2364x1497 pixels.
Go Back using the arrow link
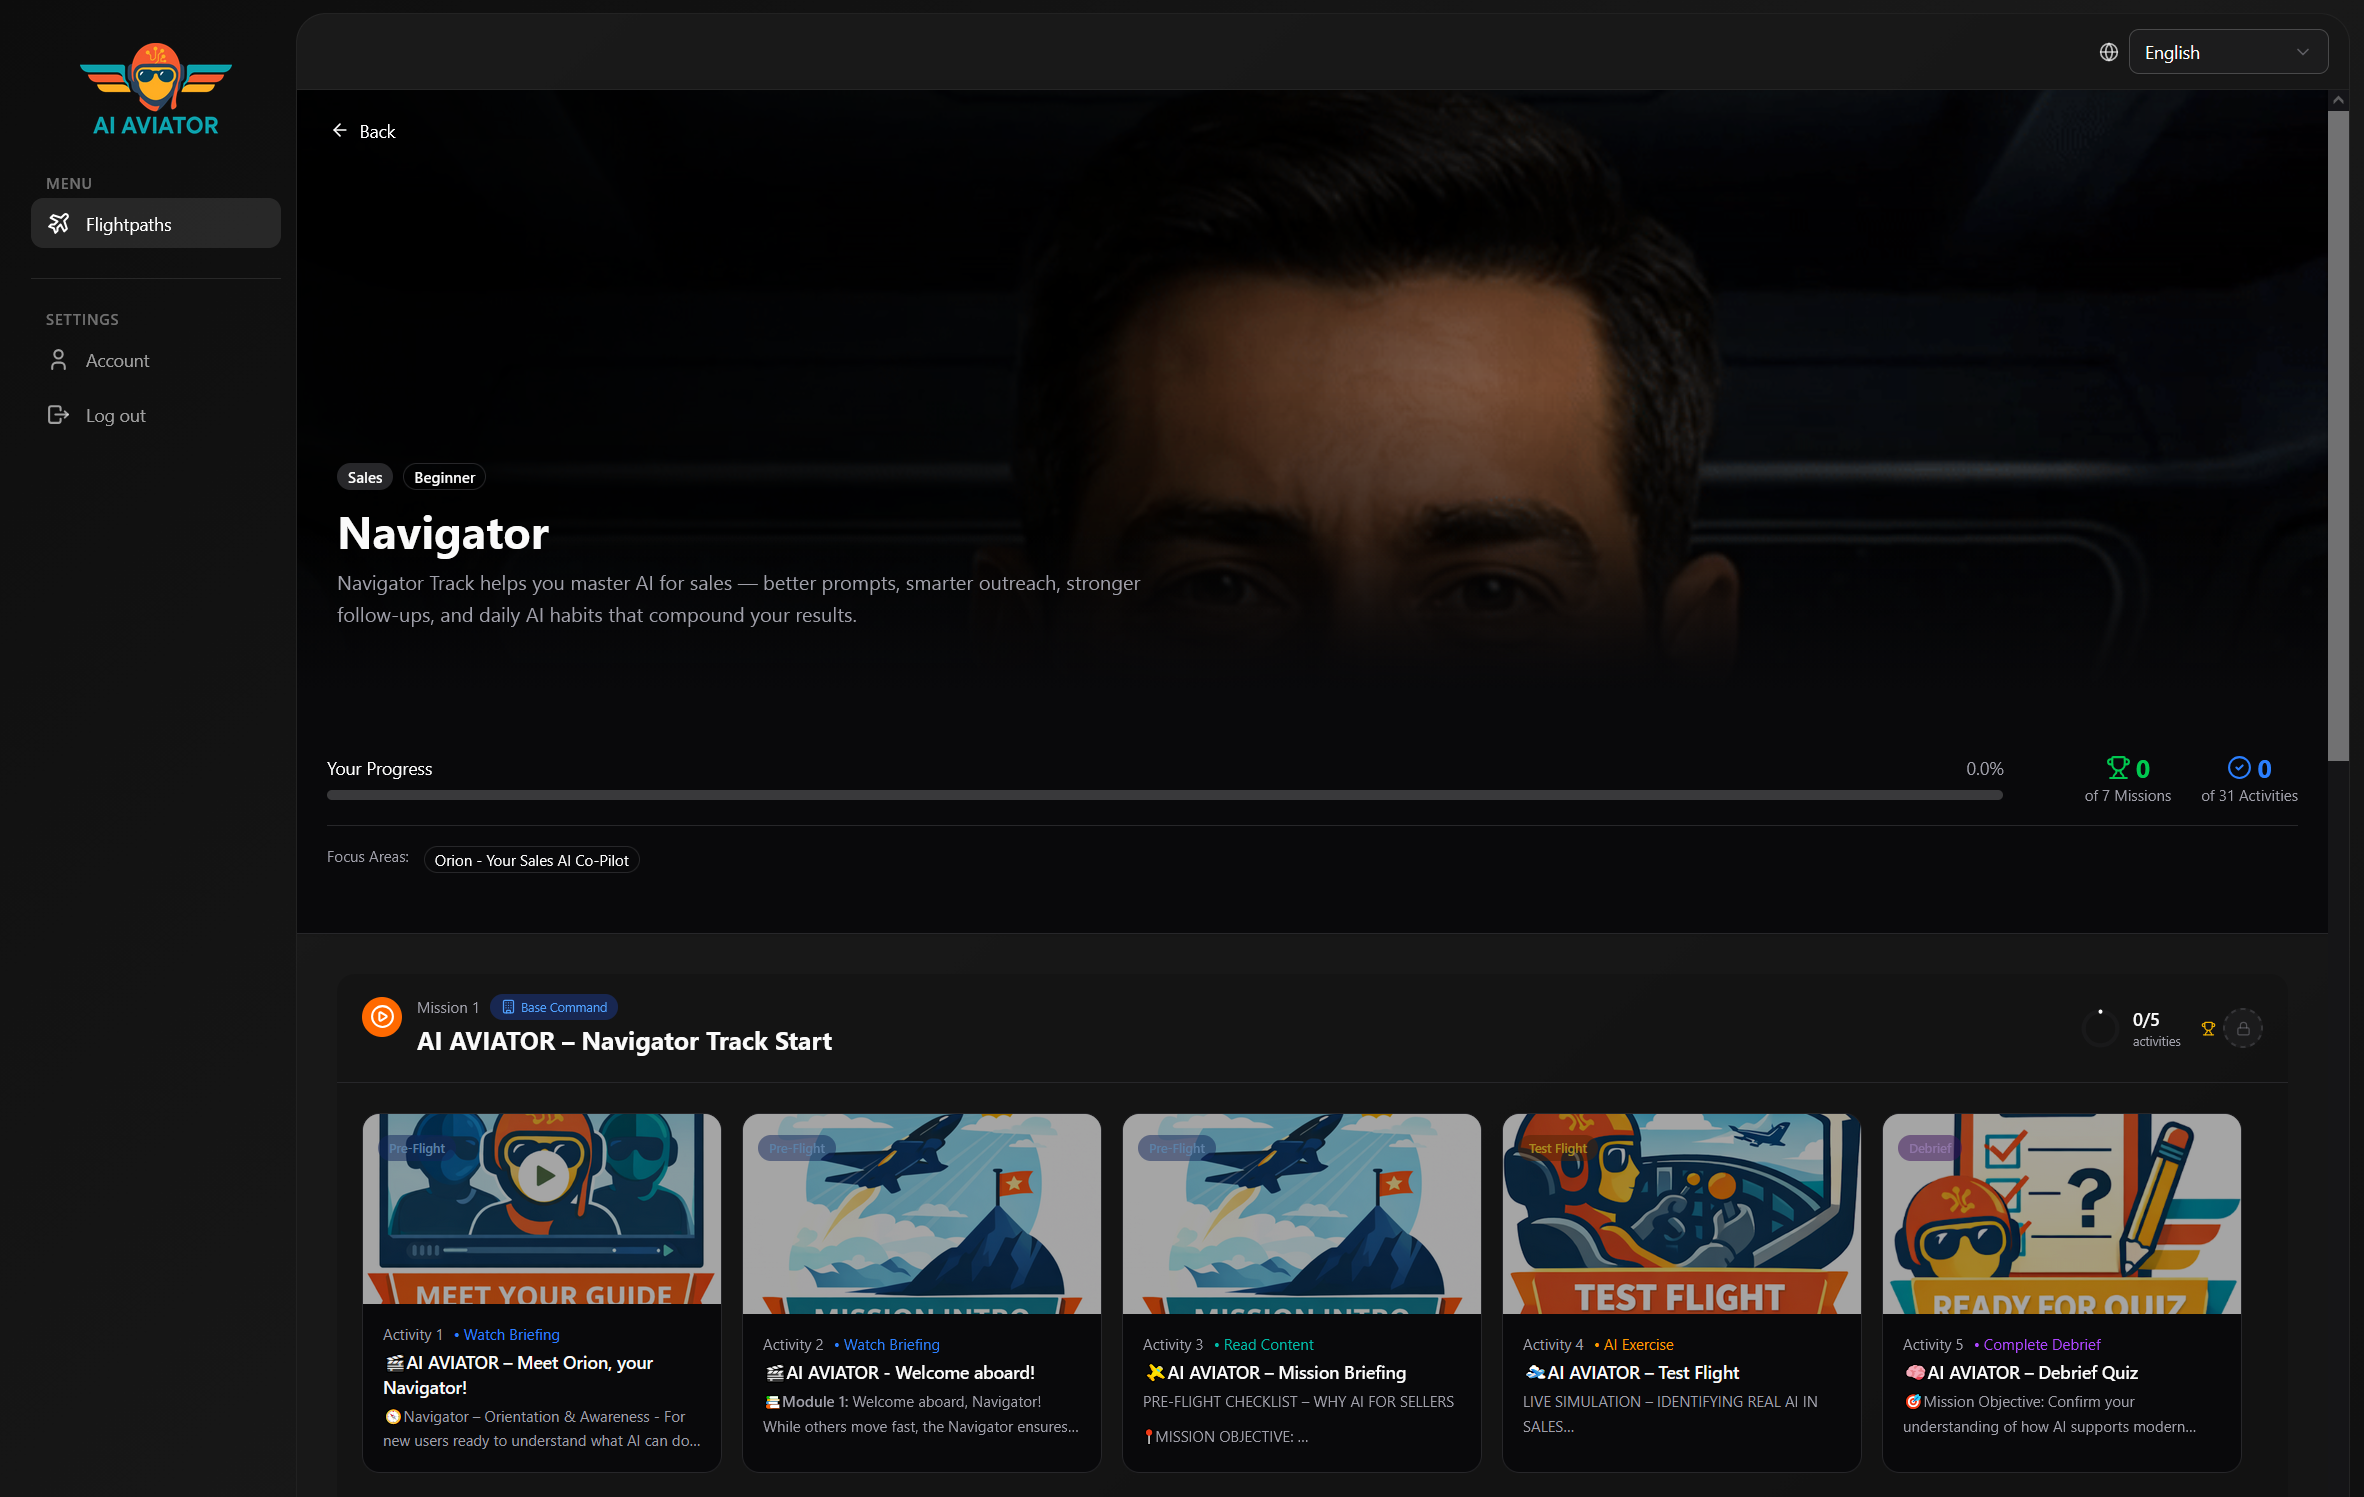click(364, 131)
